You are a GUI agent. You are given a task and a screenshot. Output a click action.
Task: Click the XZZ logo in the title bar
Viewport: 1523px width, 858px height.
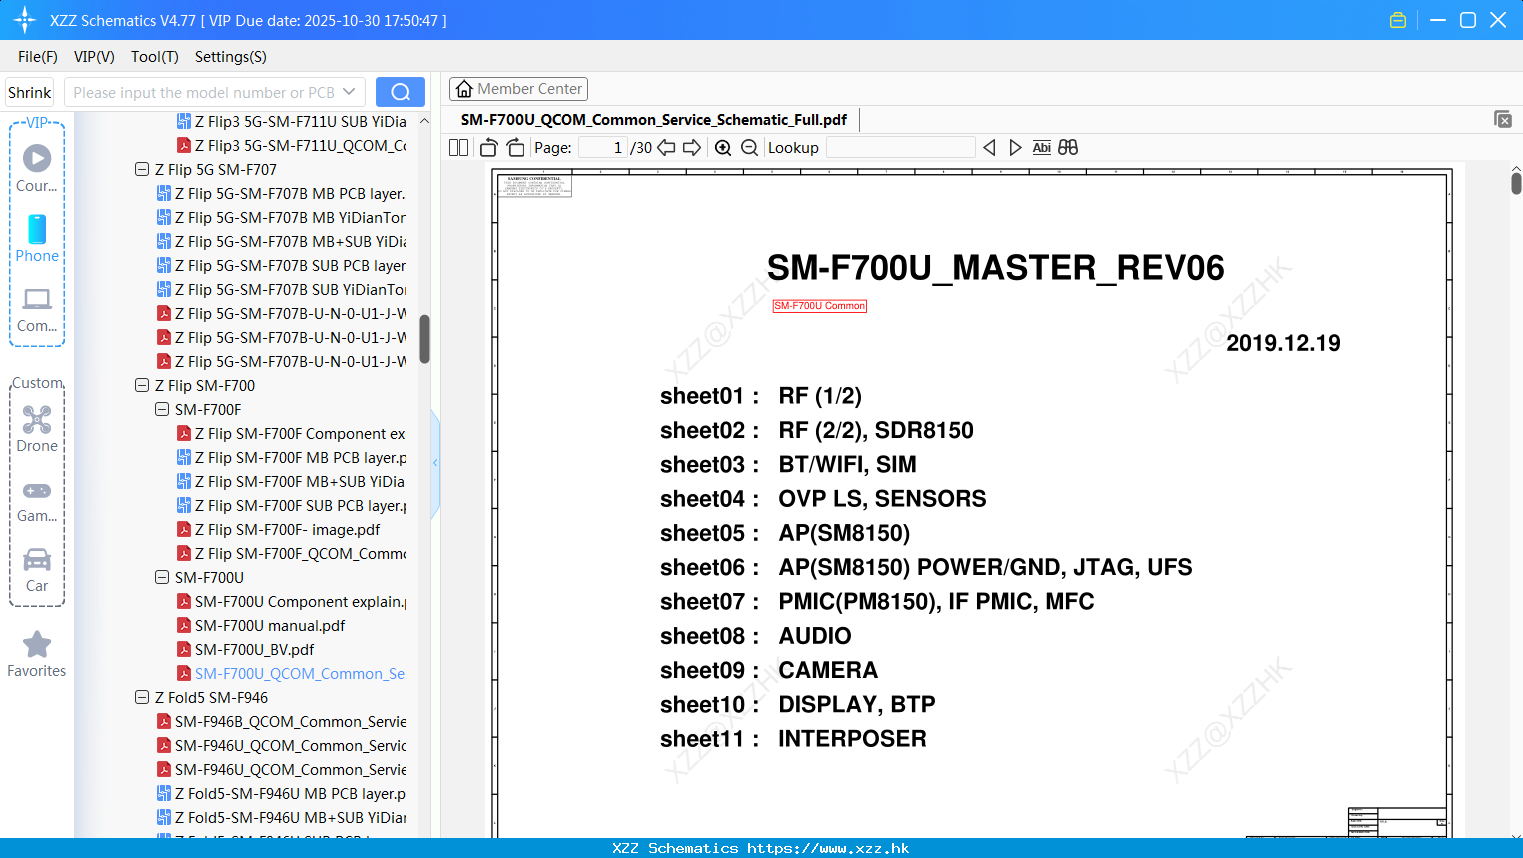(x=25, y=20)
